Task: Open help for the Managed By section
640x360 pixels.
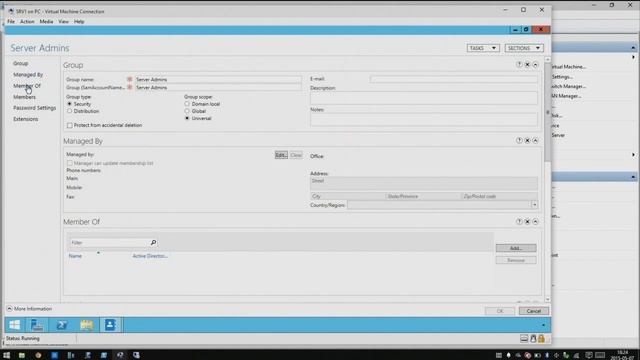Action: pos(519,140)
